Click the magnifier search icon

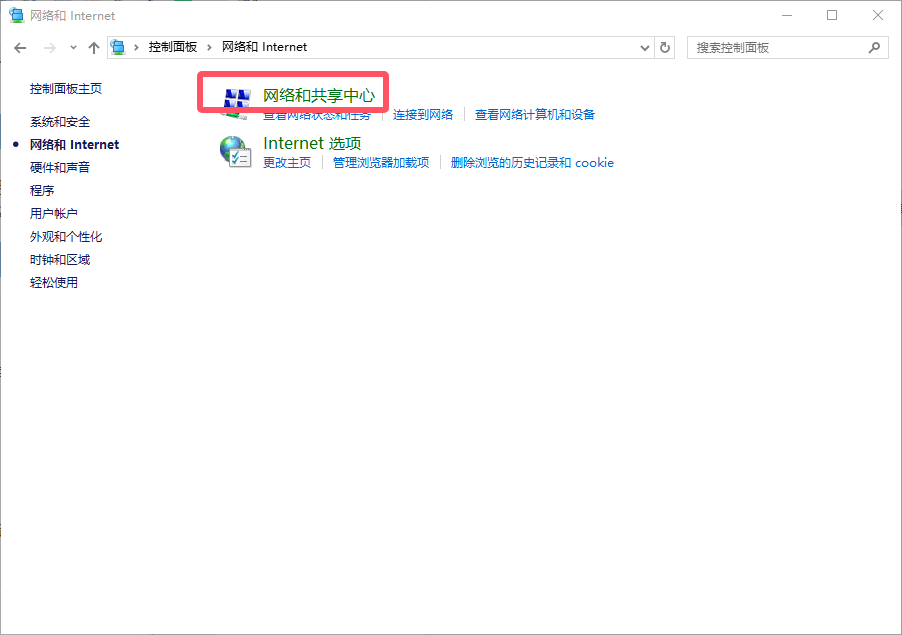point(874,47)
